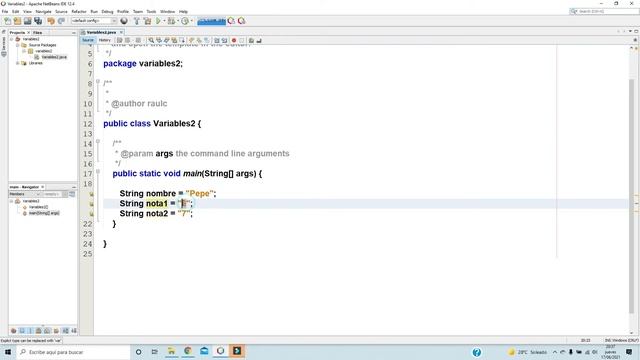Close the Navigator panel tab
Screen dimensions: 640x360
click(x=42, y=187)
